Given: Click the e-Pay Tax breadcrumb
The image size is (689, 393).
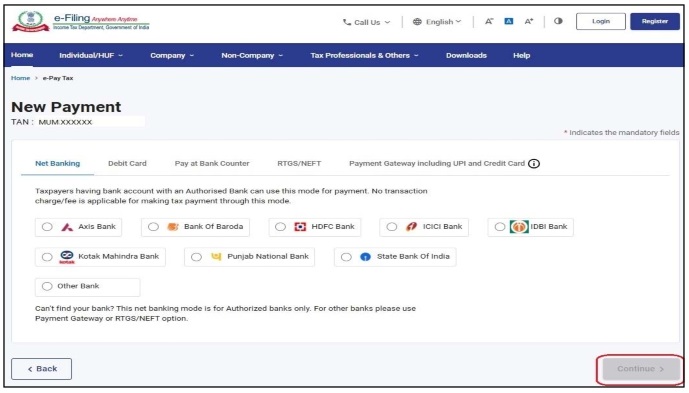Looking at the screenshot, I should coord(58,78).
